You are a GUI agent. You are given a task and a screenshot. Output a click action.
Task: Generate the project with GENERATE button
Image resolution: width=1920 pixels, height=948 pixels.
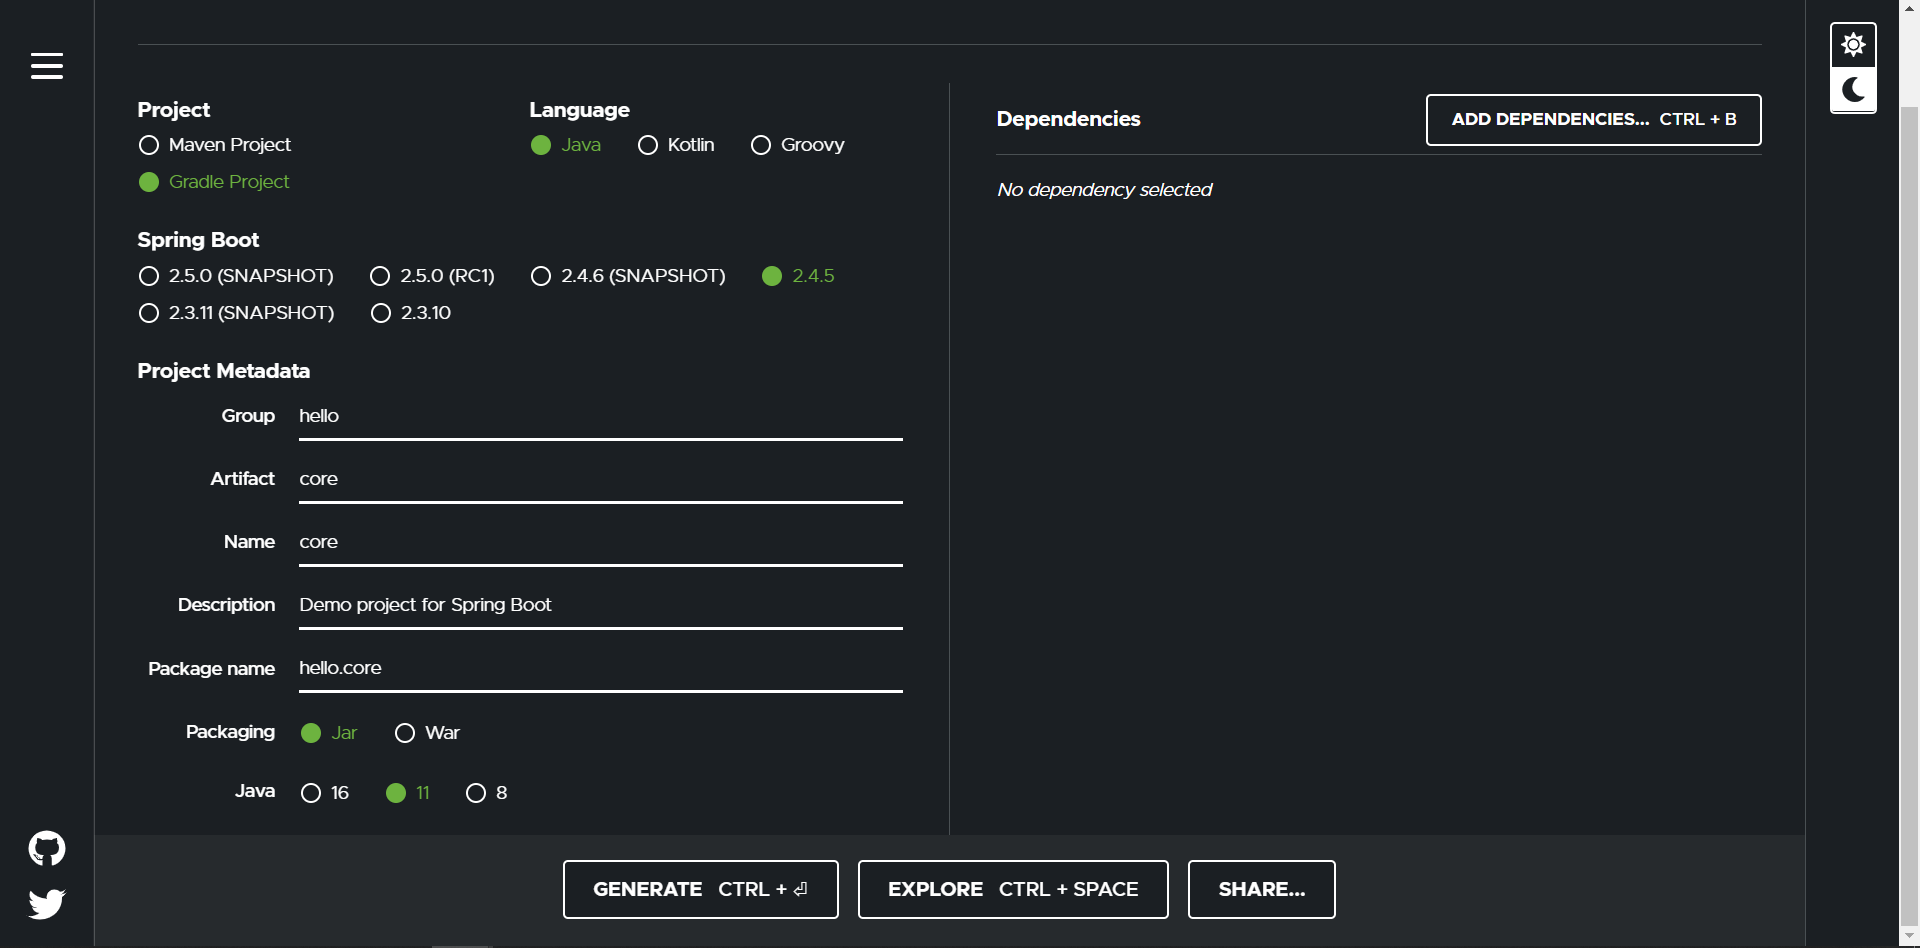(700, 889)
